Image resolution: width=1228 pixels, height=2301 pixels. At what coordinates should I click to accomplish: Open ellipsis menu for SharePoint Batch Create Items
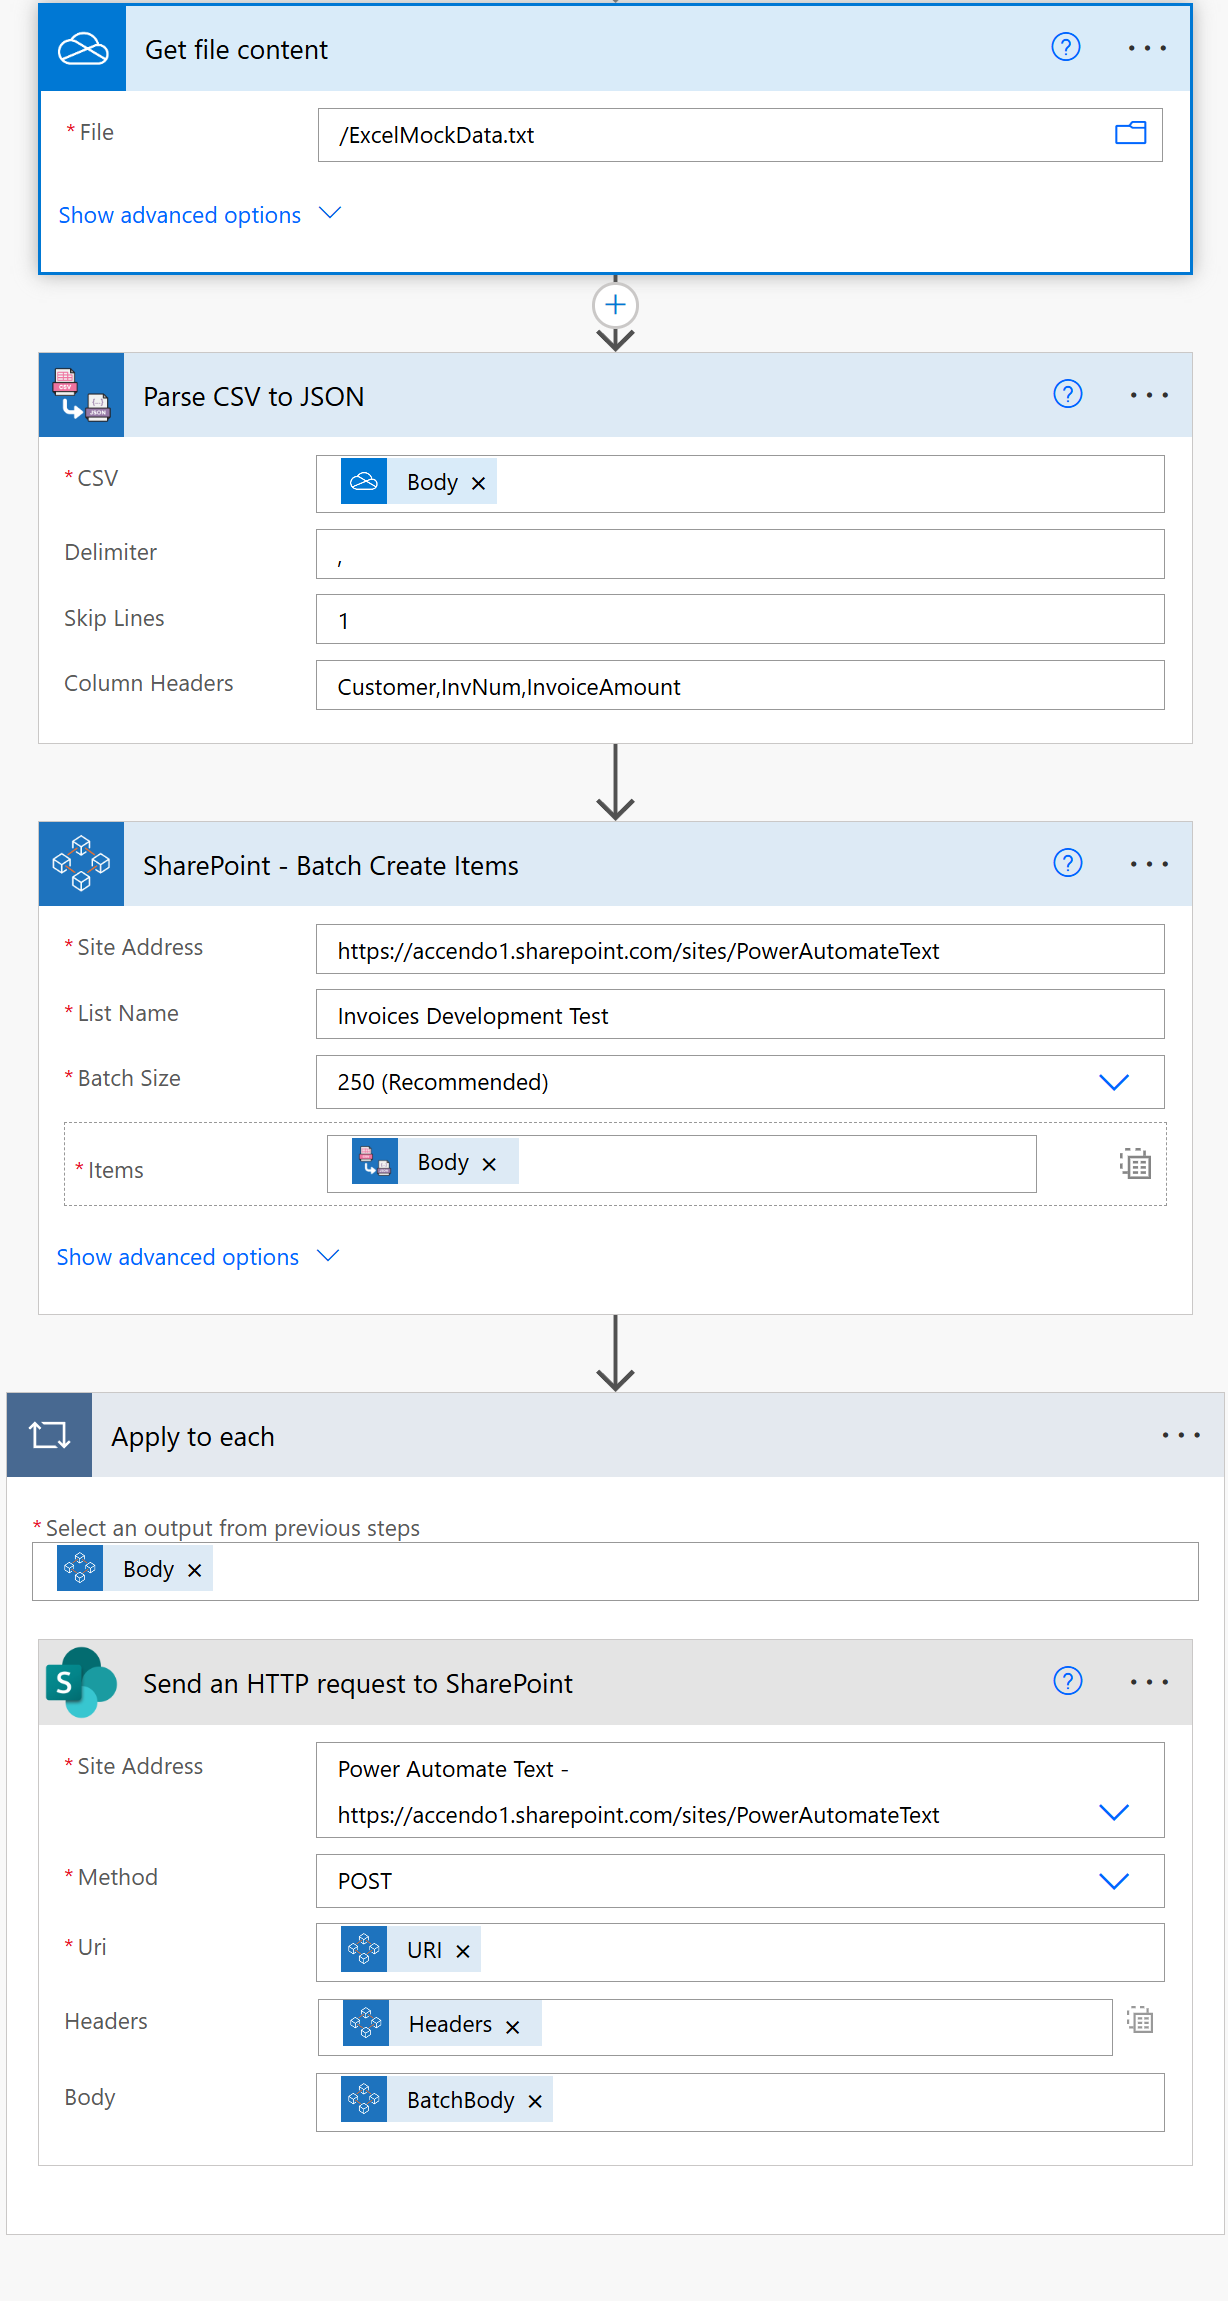point(1149,864)
